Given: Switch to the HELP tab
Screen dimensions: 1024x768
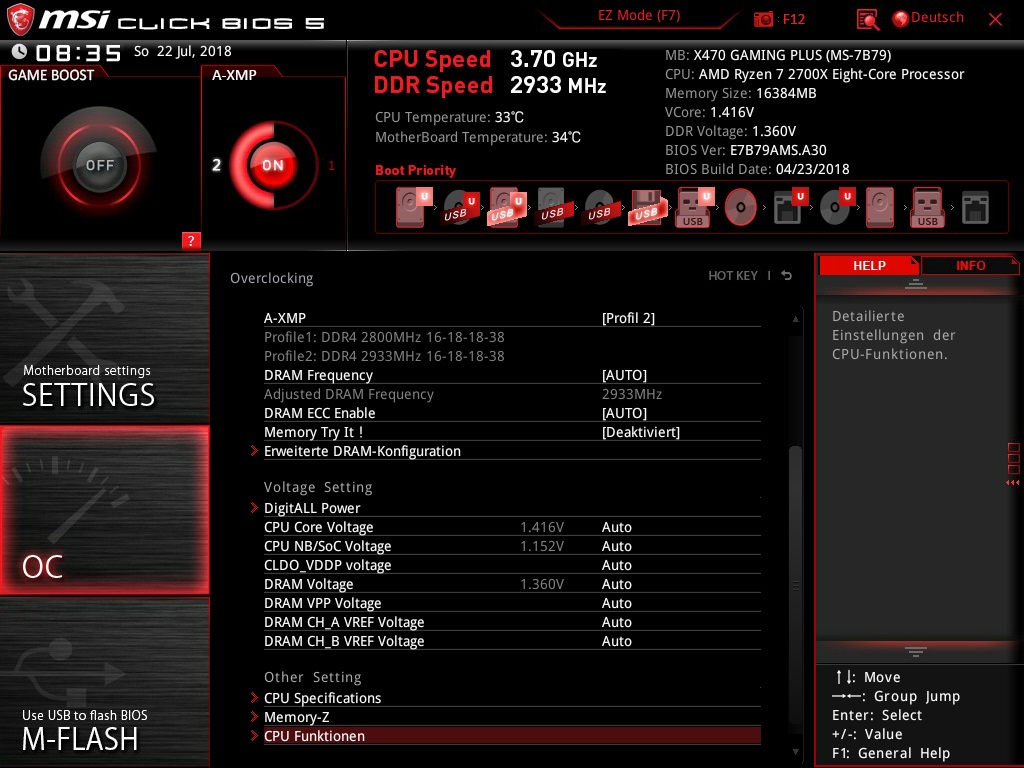Looking at the screenshot, I should coord(869,265).
